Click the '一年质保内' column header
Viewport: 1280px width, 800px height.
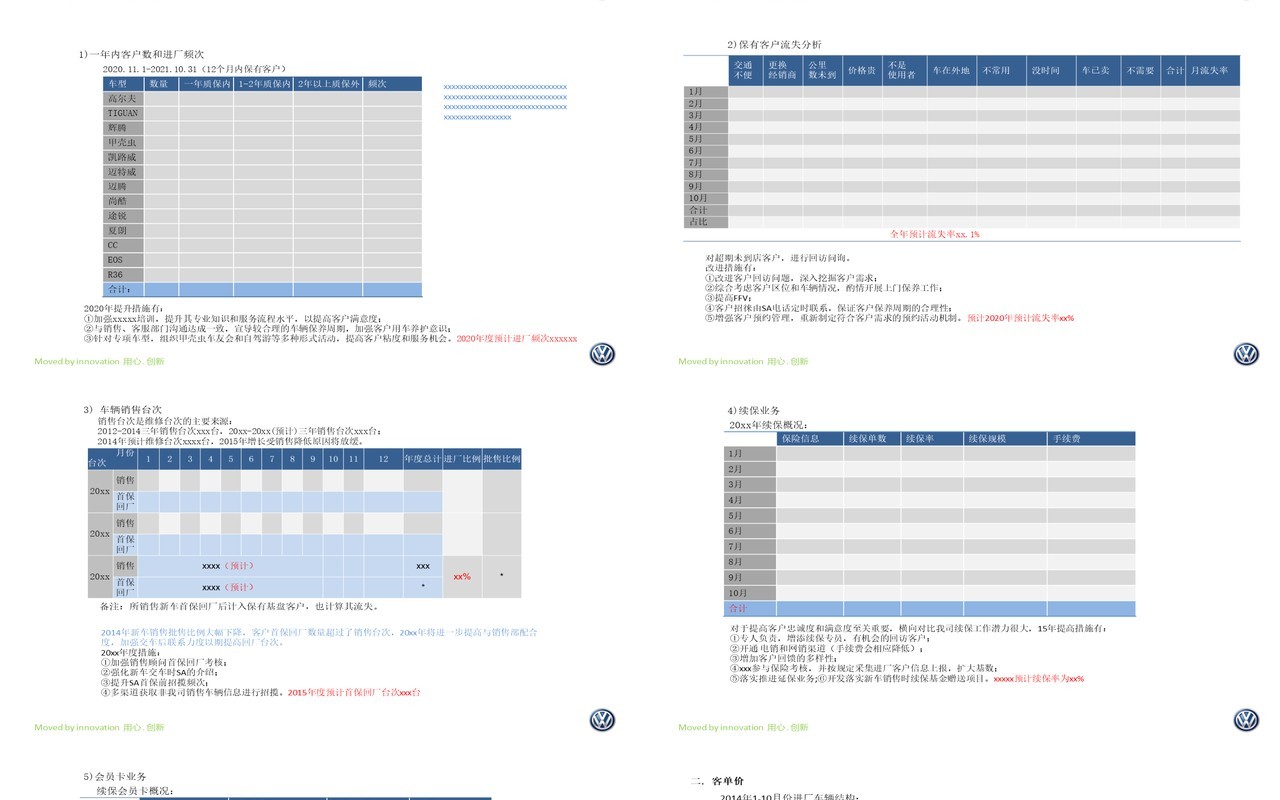pos(207,84)
